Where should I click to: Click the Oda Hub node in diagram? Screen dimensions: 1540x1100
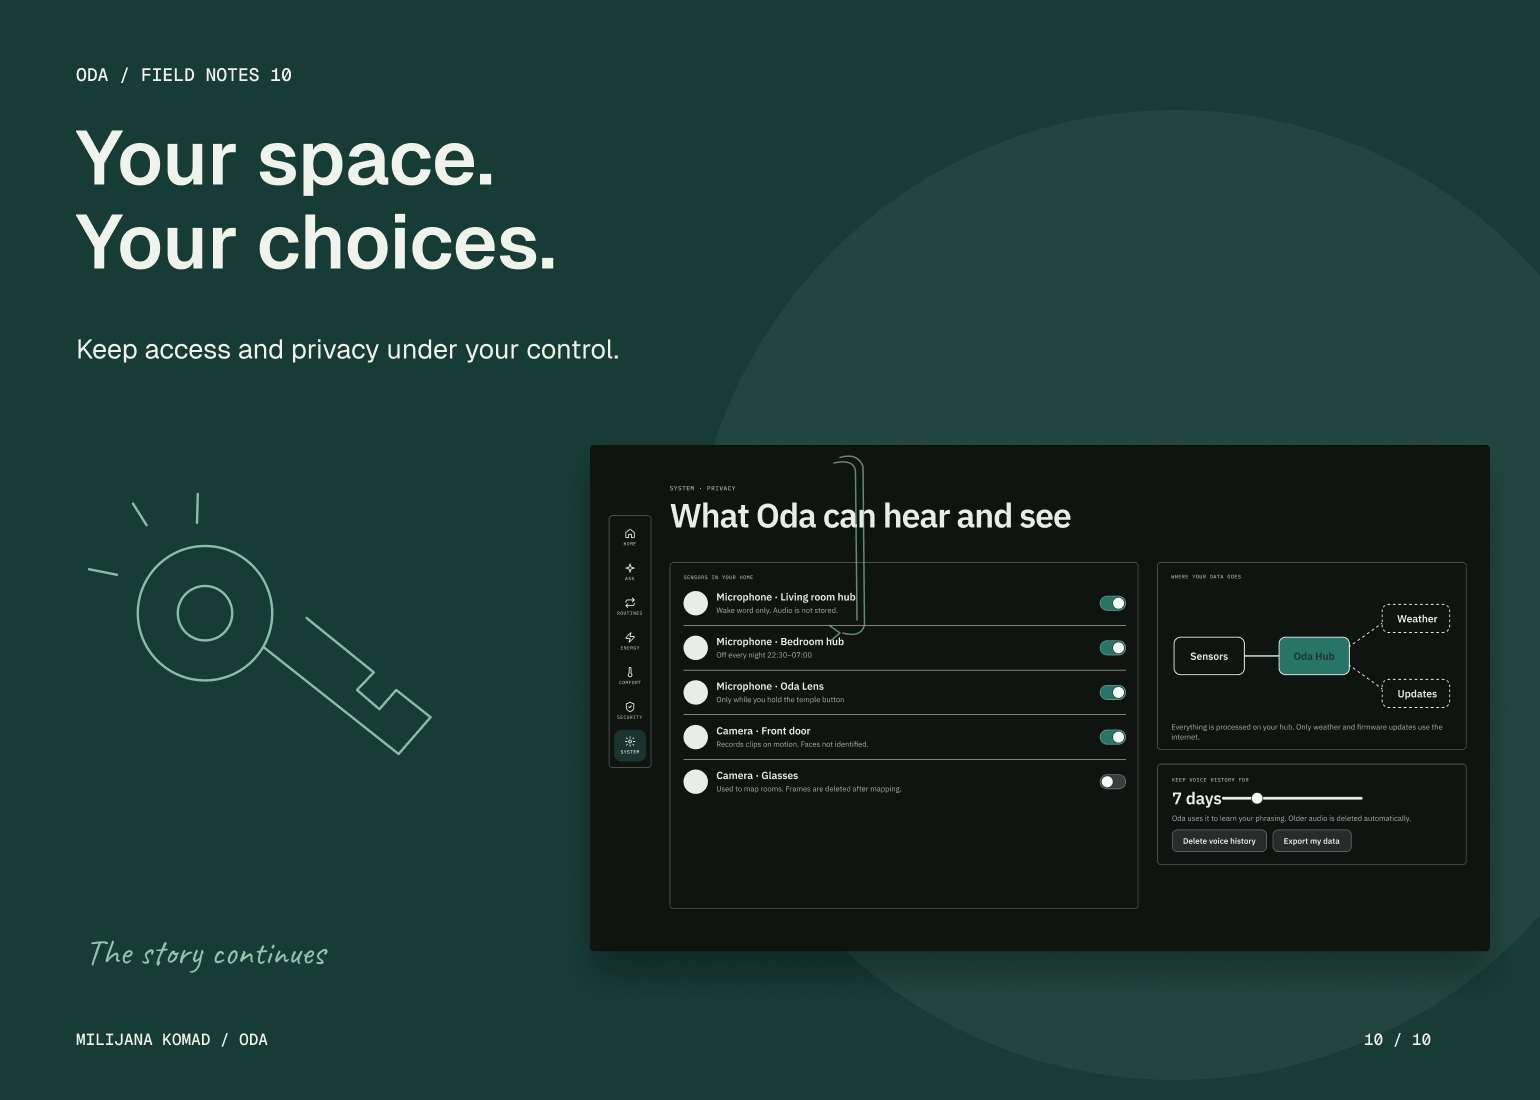[1314, 656]
